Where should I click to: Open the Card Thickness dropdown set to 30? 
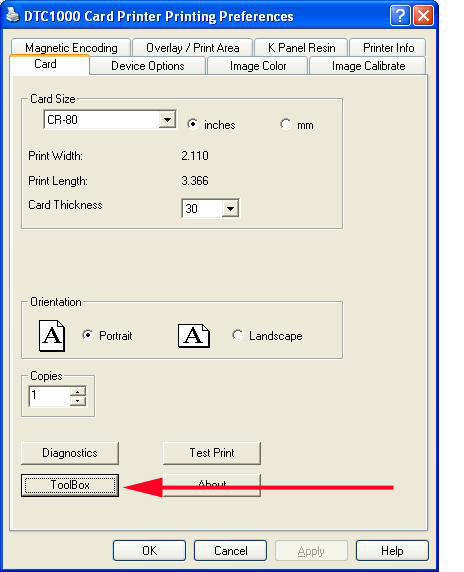230,209
